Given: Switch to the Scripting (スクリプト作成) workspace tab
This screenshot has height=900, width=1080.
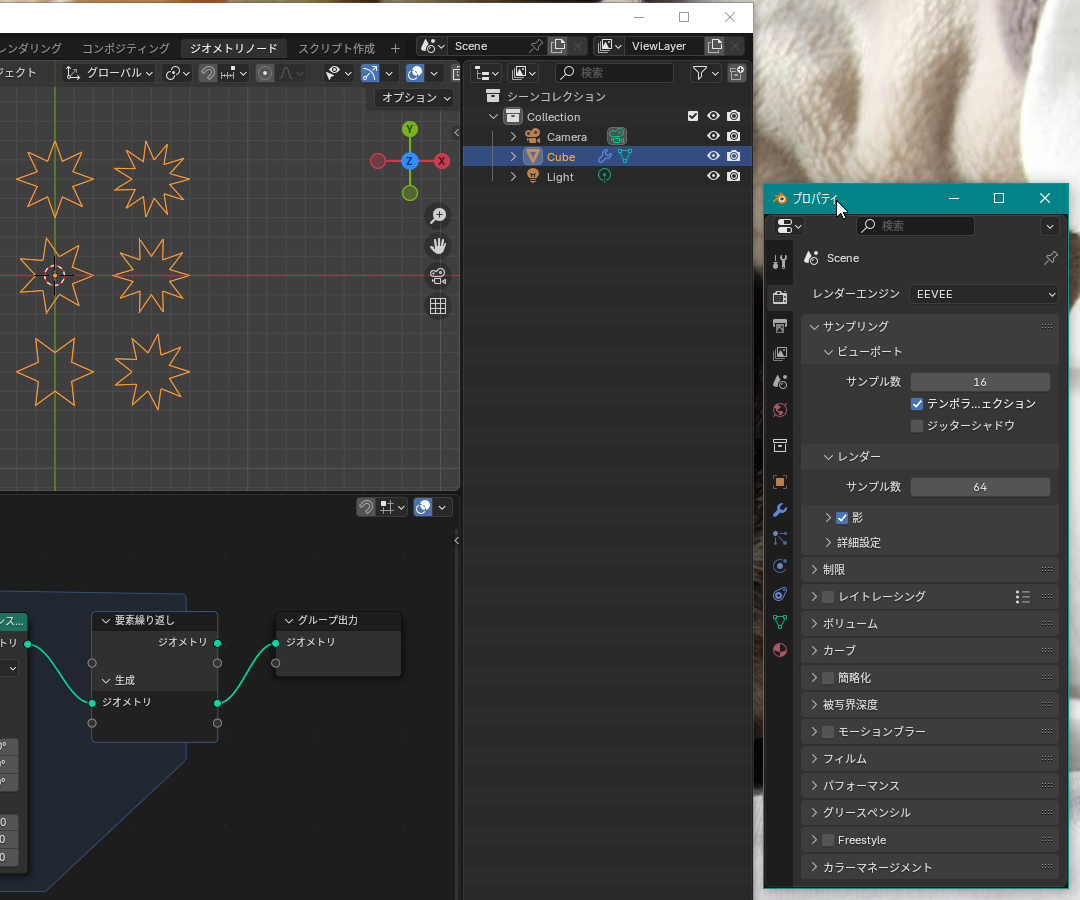Looking at the screenshot, I should tap(336, 48).
